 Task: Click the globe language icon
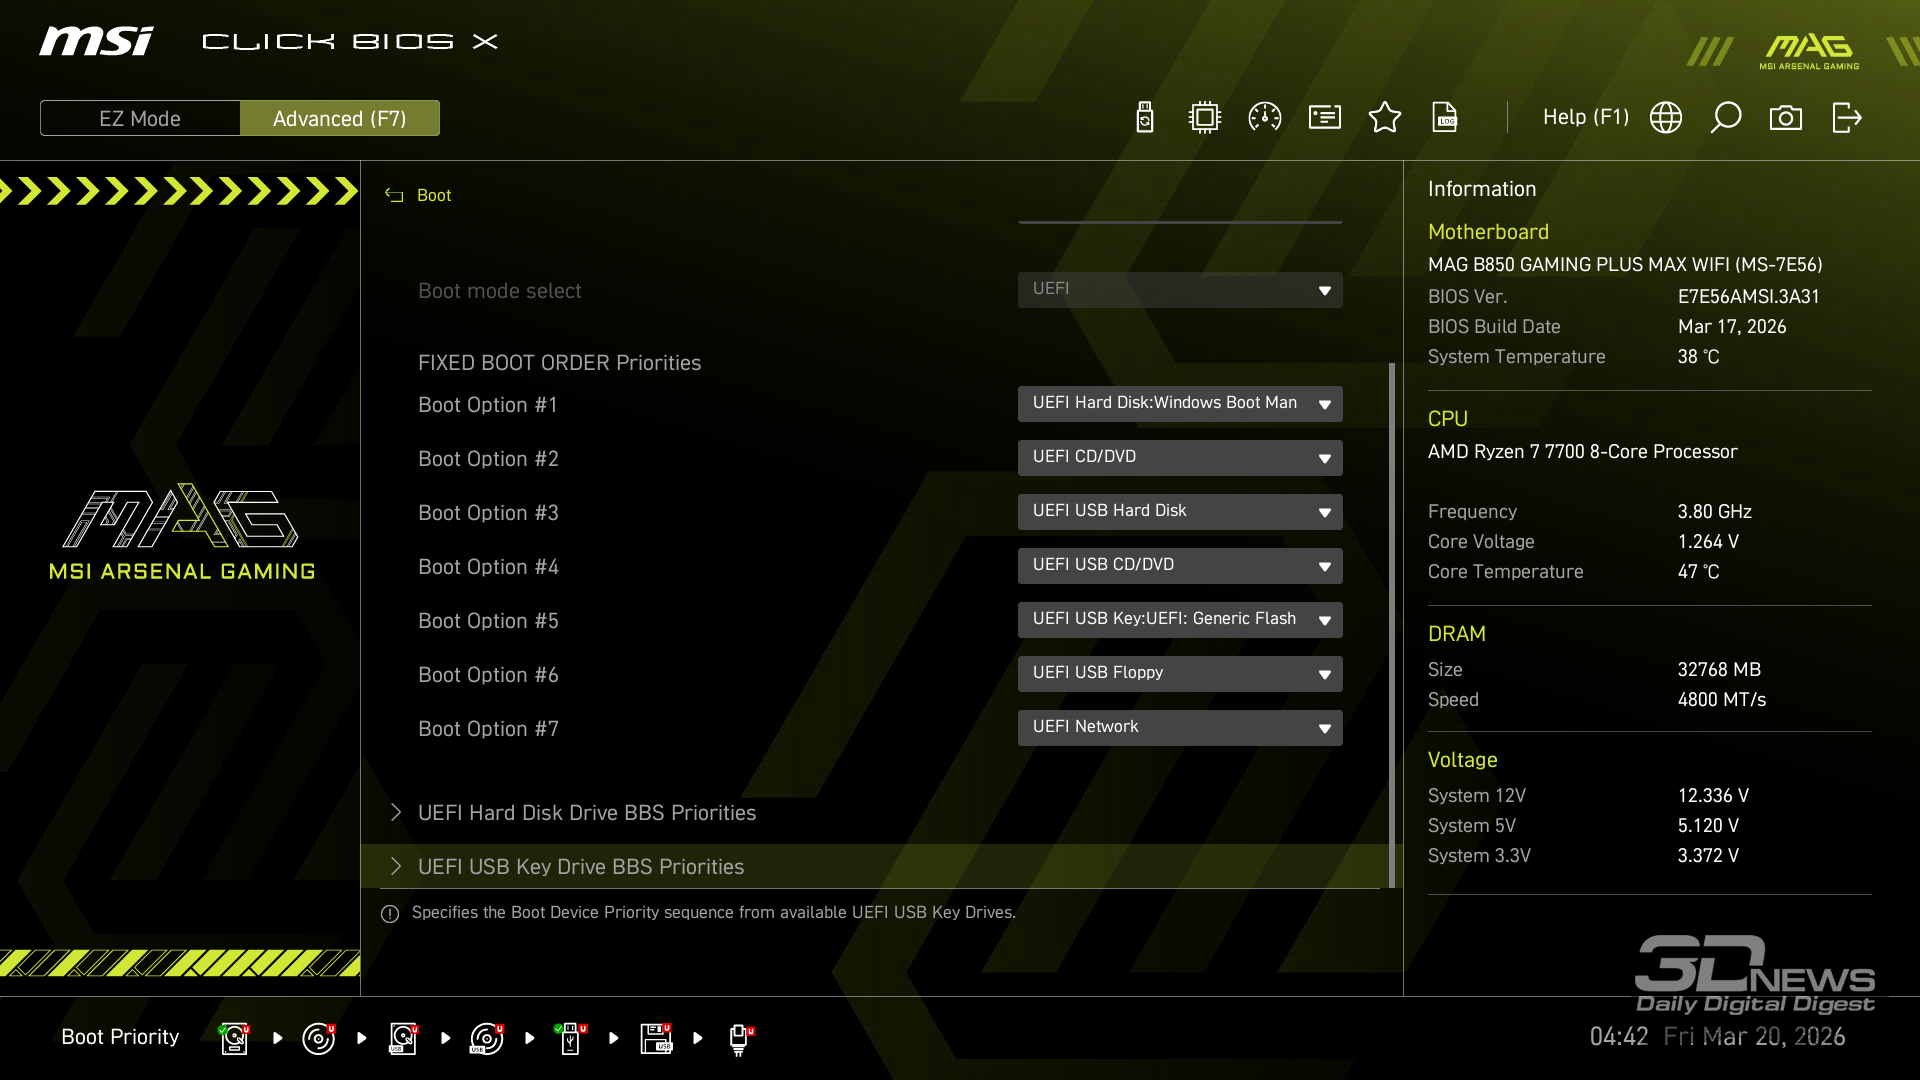pos(1666,118)
